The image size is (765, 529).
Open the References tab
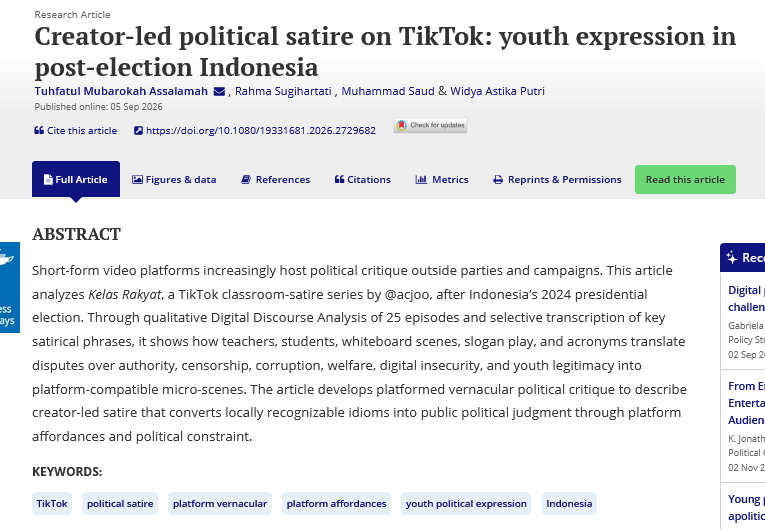(276, 180)
